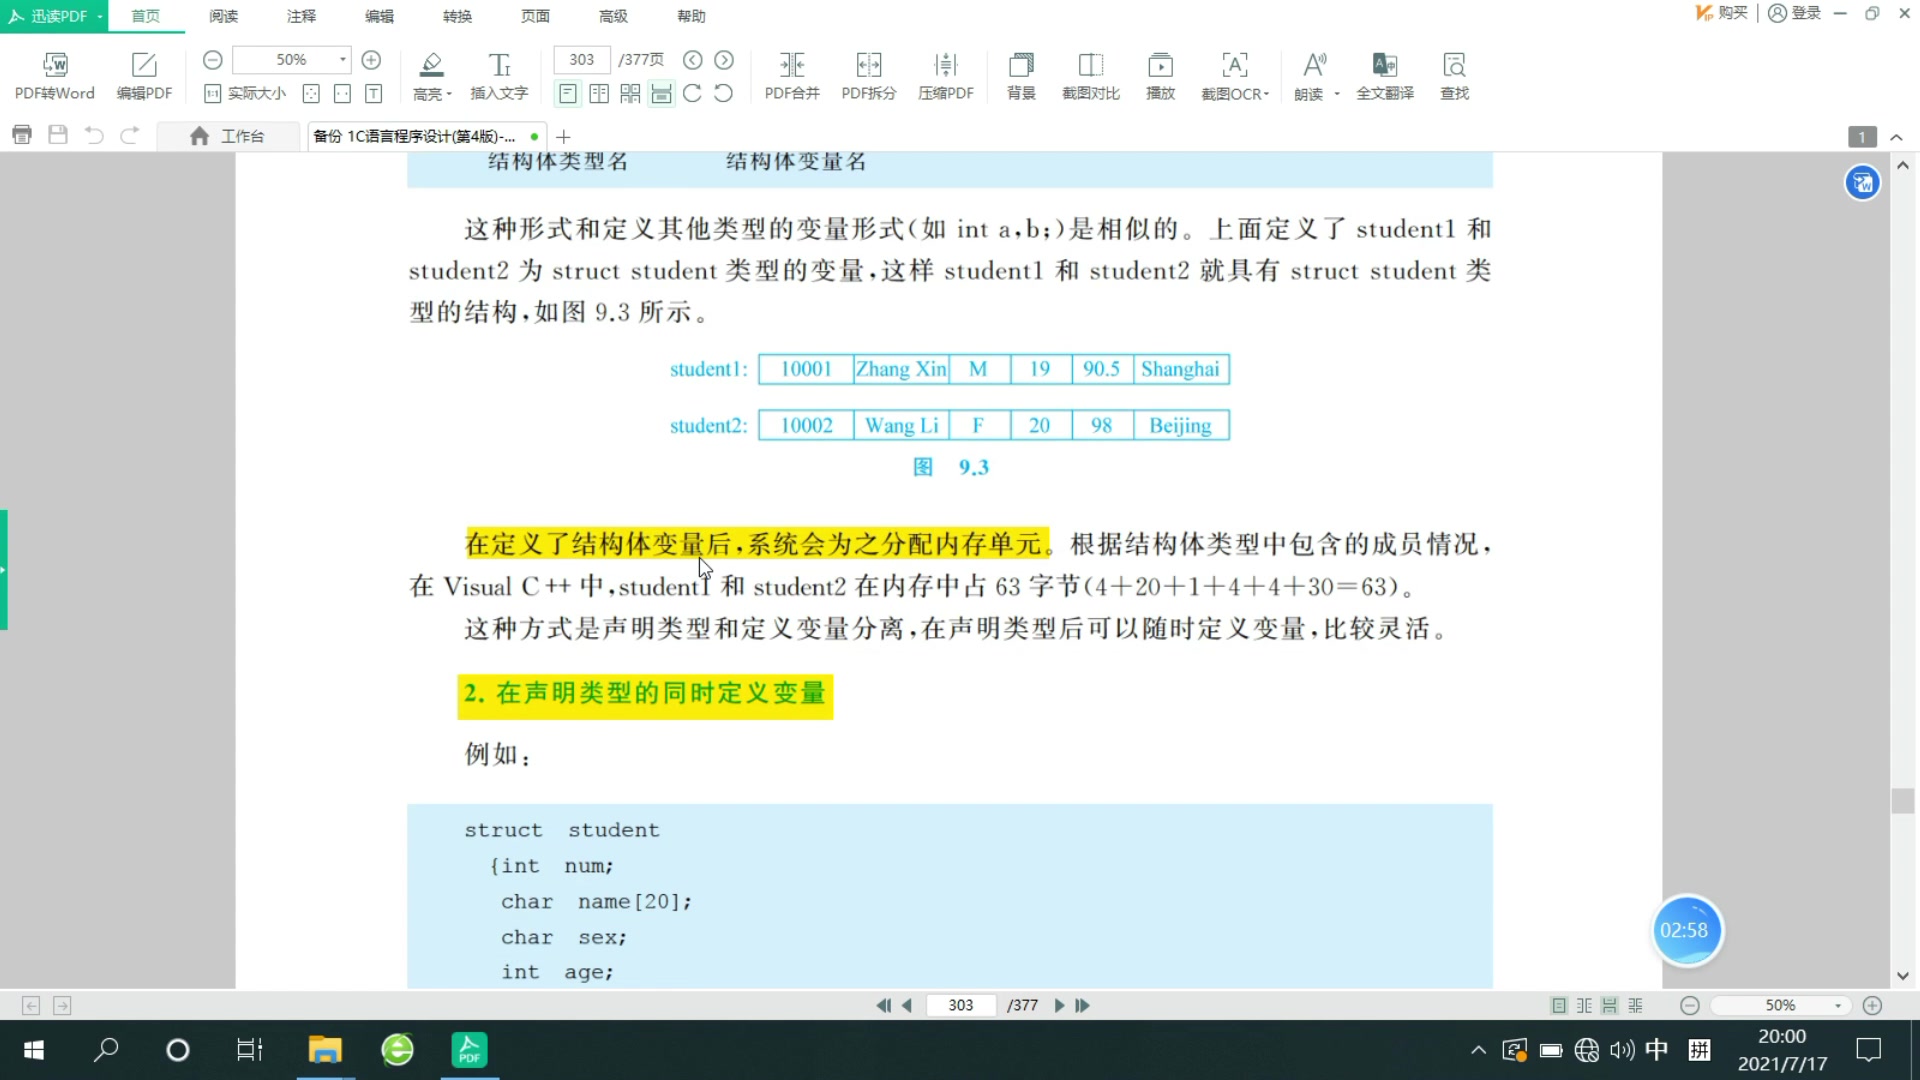Switch to the 编辑 tab
The height and width of the screenshot is (1080, 1920).
[379, 16]
